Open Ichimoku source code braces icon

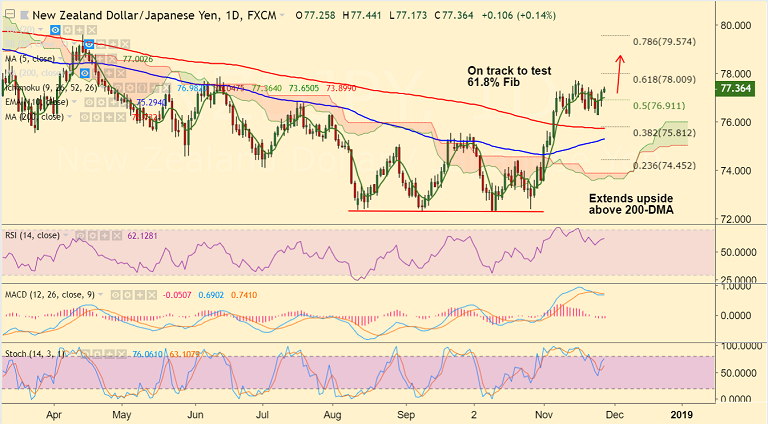(x=142, y=88)
